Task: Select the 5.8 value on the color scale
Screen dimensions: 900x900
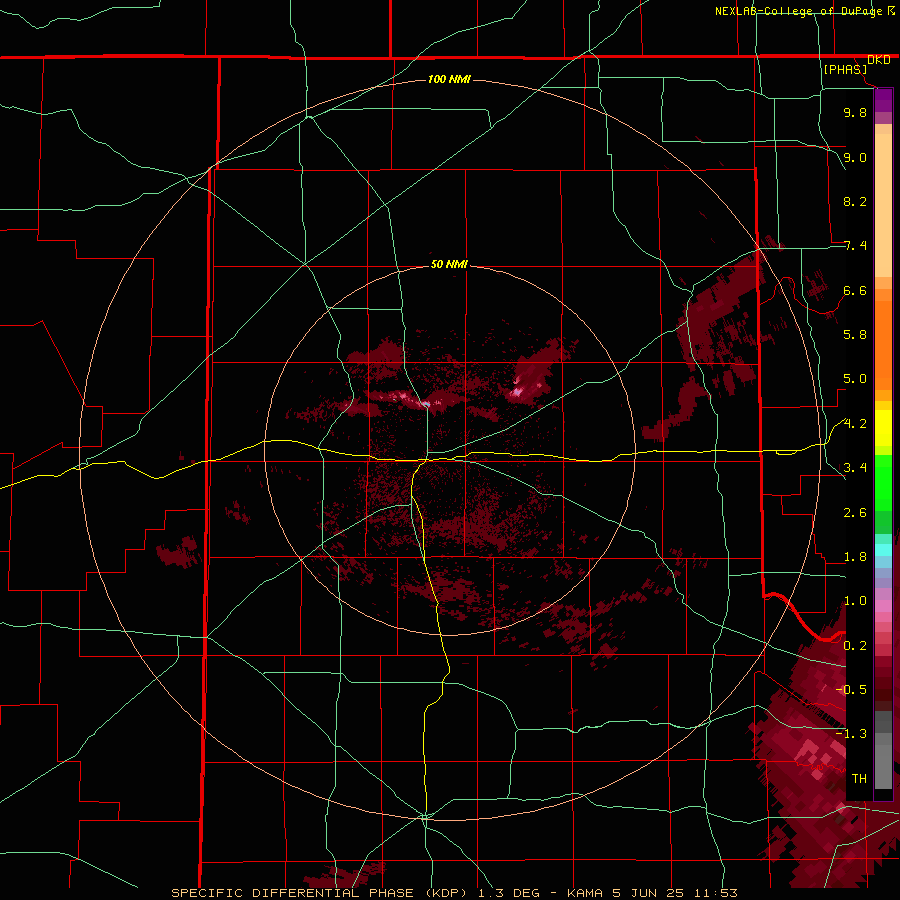Action: [855, 335]
